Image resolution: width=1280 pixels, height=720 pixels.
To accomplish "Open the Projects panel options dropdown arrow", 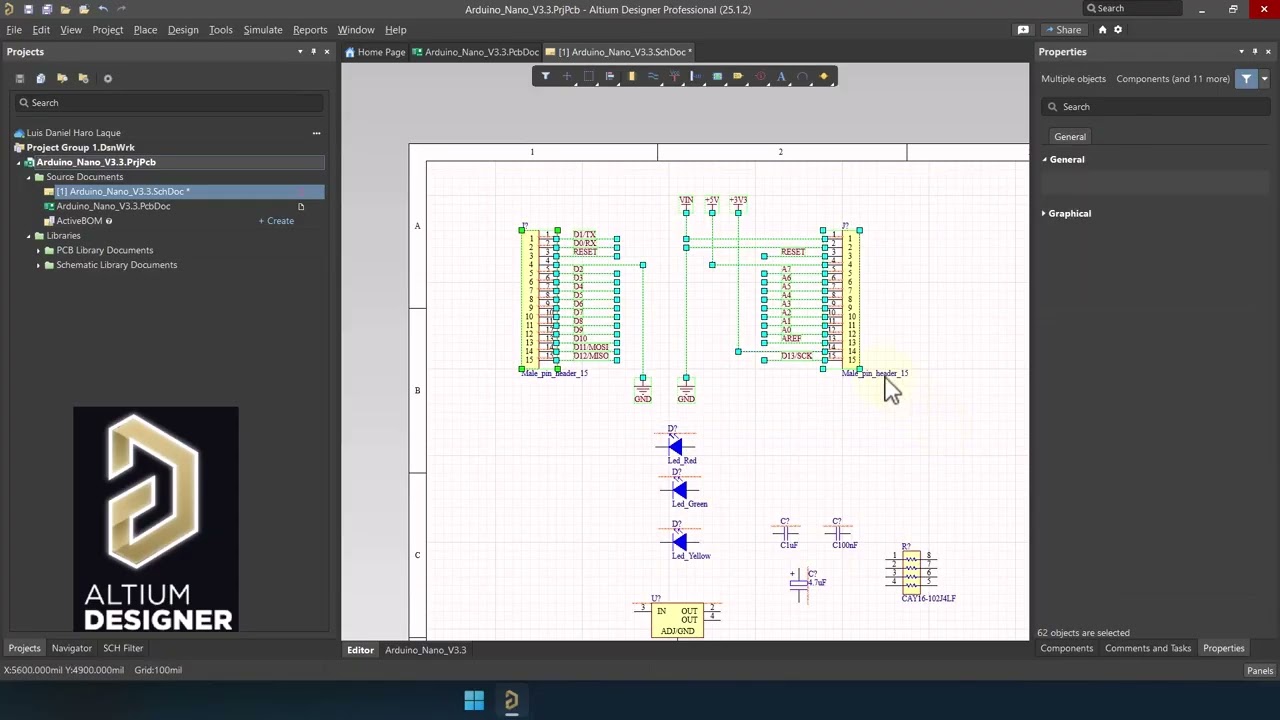I will click(300, 52).
